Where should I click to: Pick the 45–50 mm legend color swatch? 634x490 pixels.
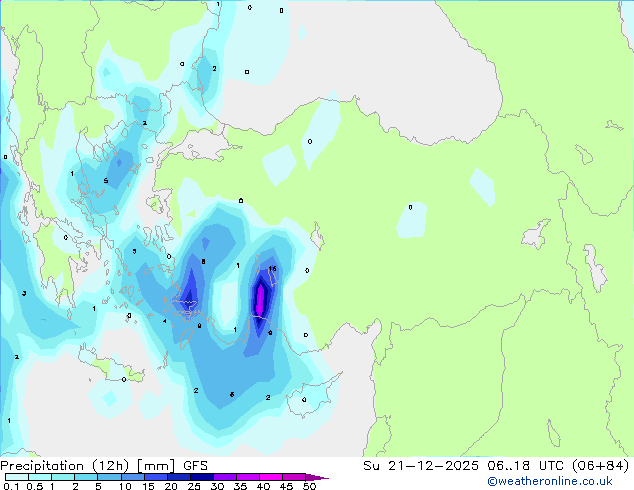294,477
